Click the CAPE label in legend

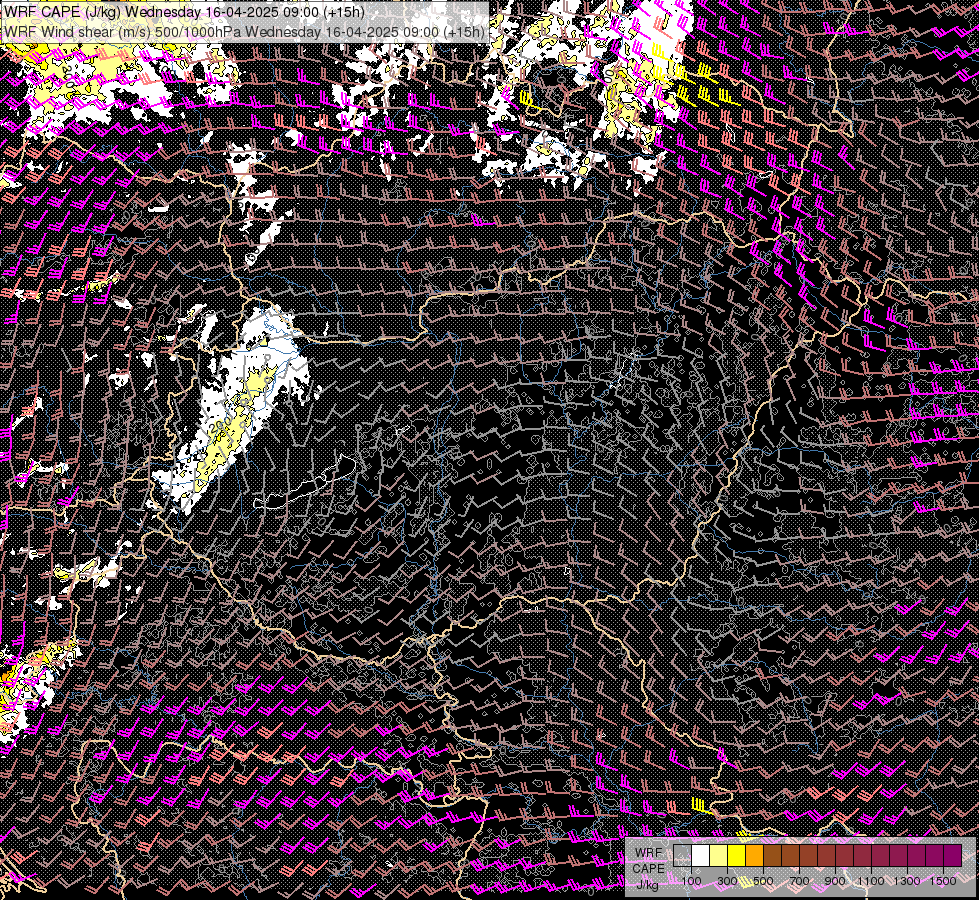coord(649,868)
